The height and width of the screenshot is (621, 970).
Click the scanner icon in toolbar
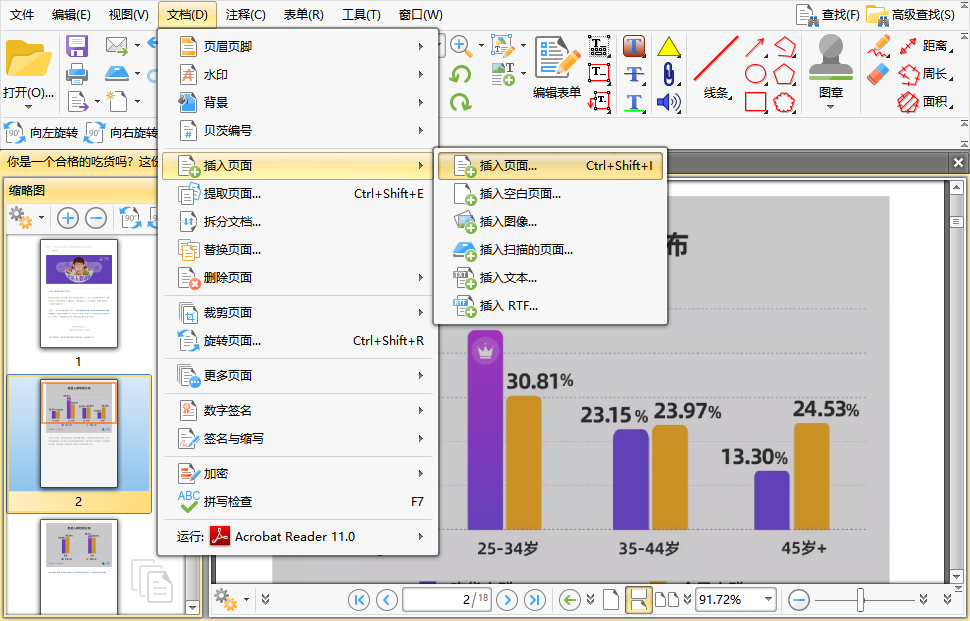(116, 74)
